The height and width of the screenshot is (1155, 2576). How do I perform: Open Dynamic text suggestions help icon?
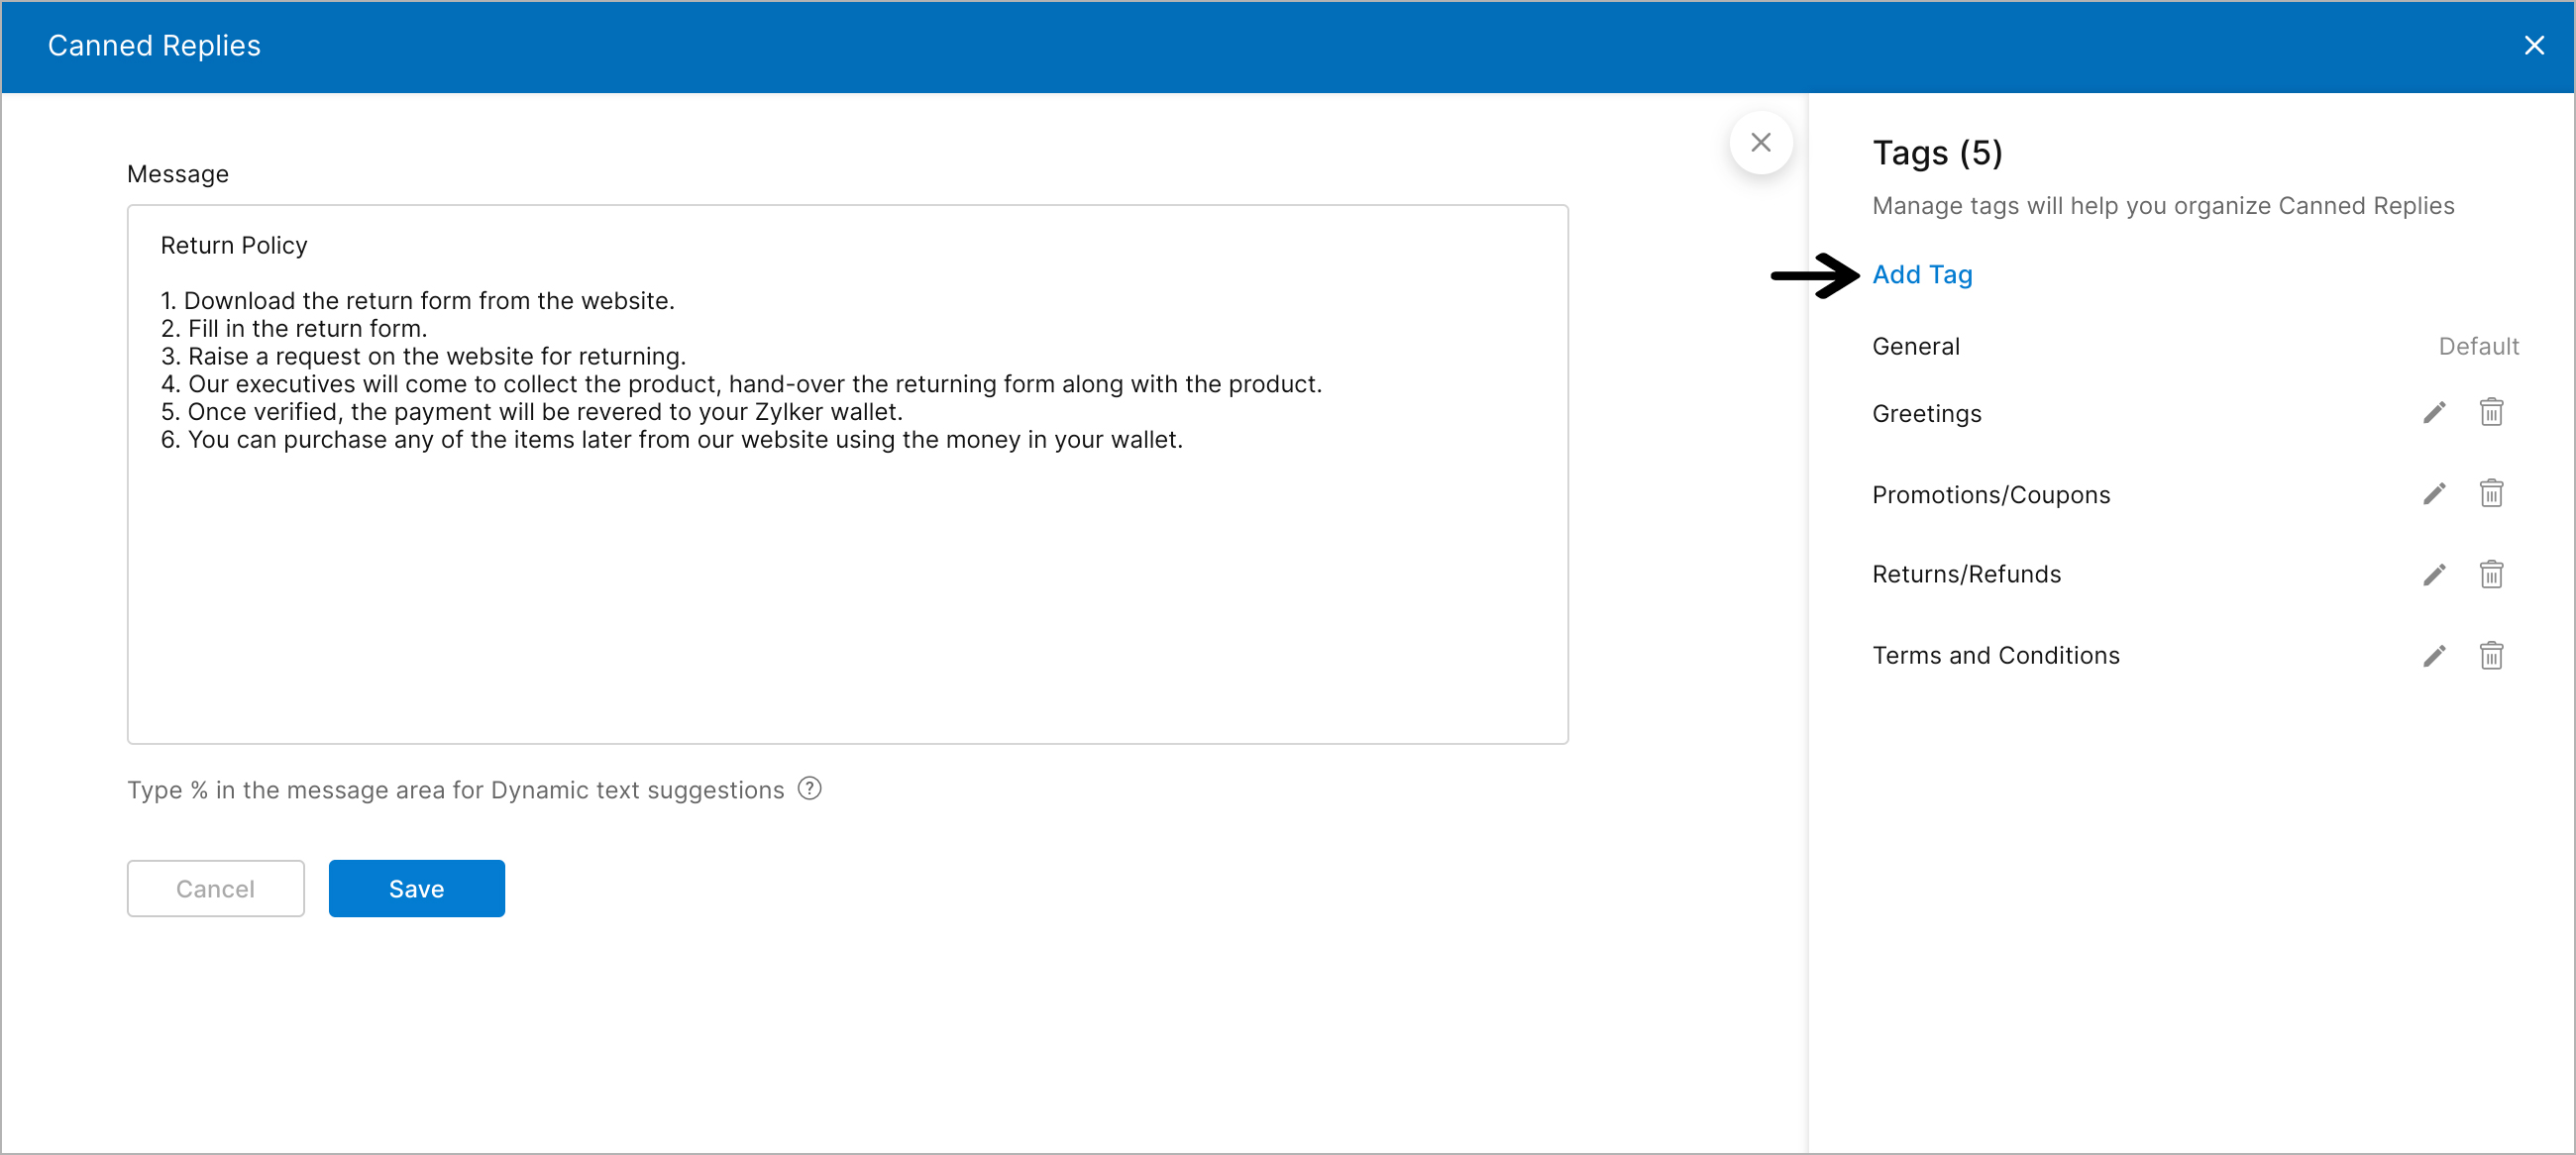click(809, 789)
